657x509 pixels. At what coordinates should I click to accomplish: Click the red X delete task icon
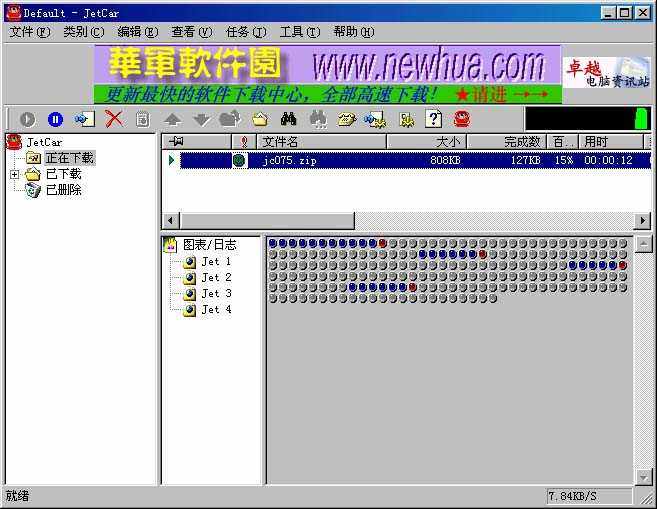tap(114, 119)
